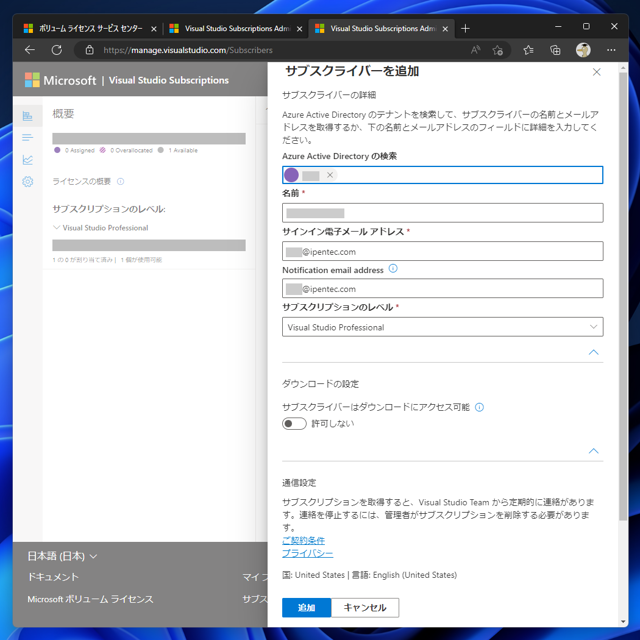Minimize the browser window
The height and width of the screenshot is (640, 640).
[558, 27]
